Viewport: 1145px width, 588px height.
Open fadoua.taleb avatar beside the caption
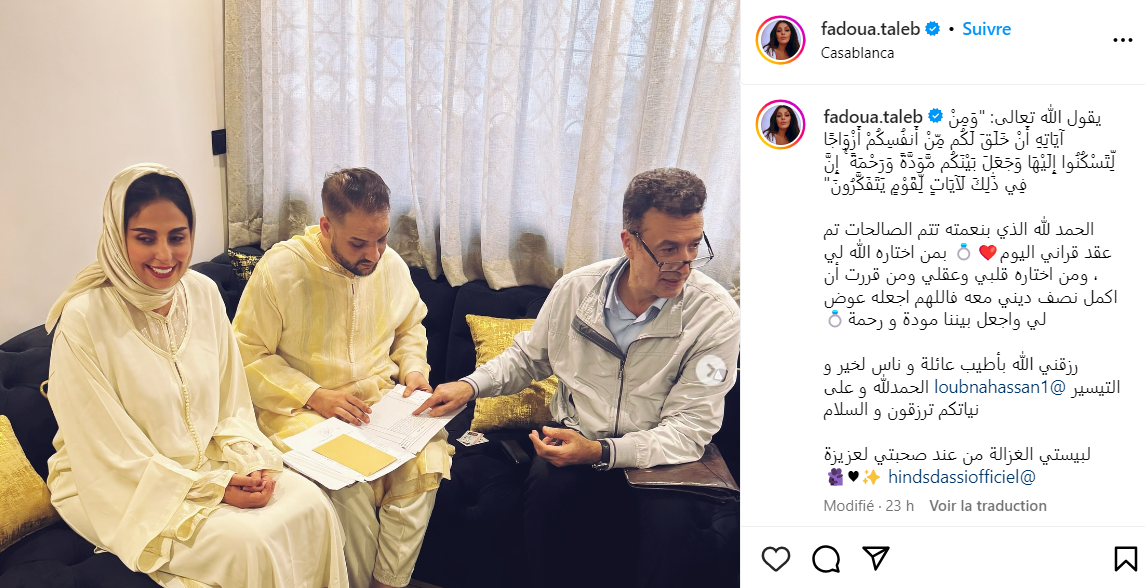[781, 125]
